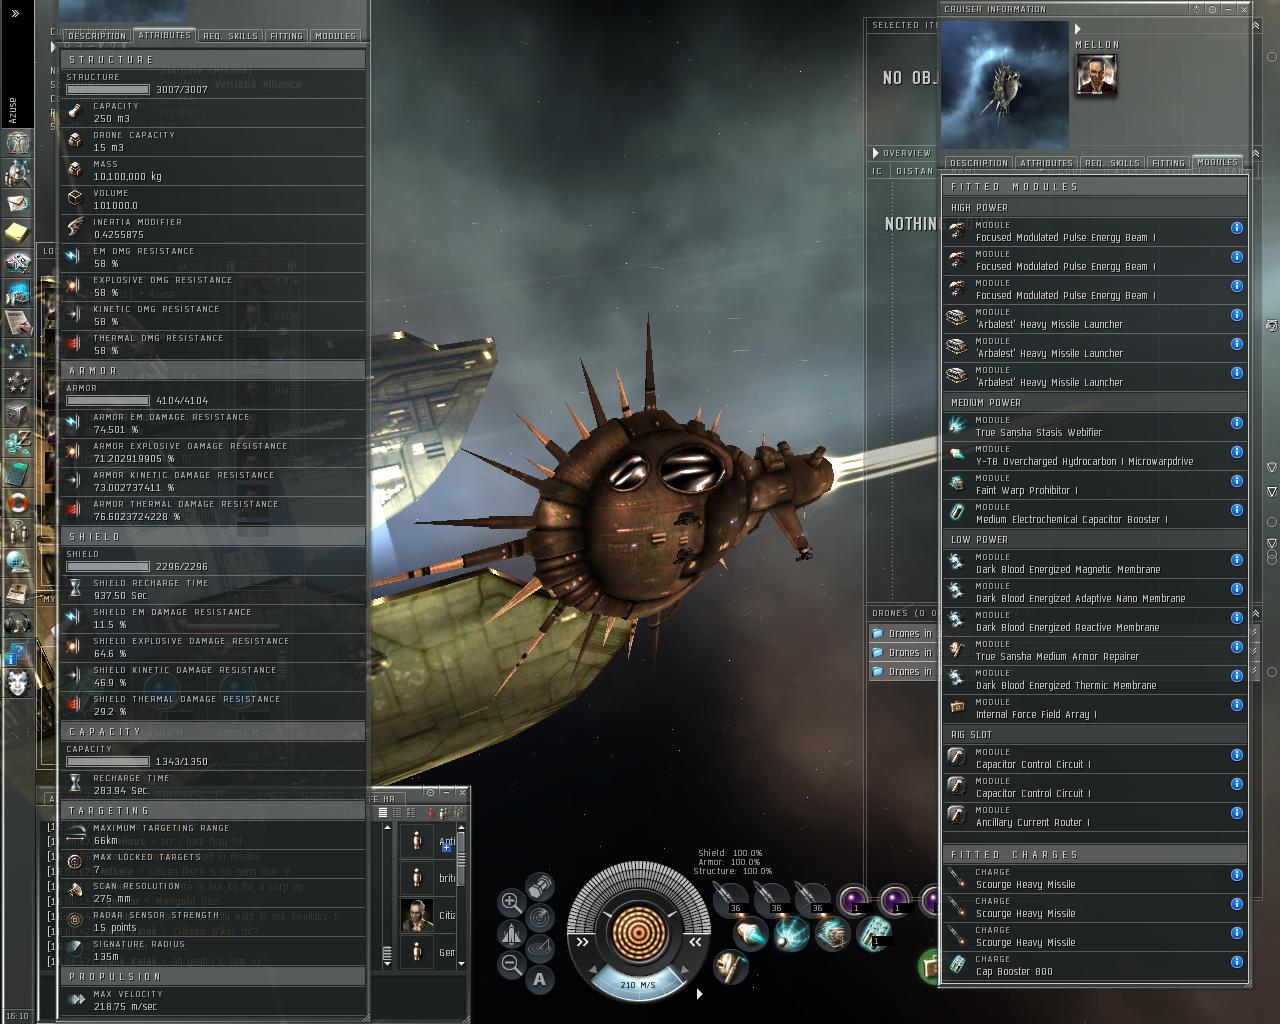Activate the armor repairer module on HUD
The image size is (1280, 1024).
(x=731, y=967)
